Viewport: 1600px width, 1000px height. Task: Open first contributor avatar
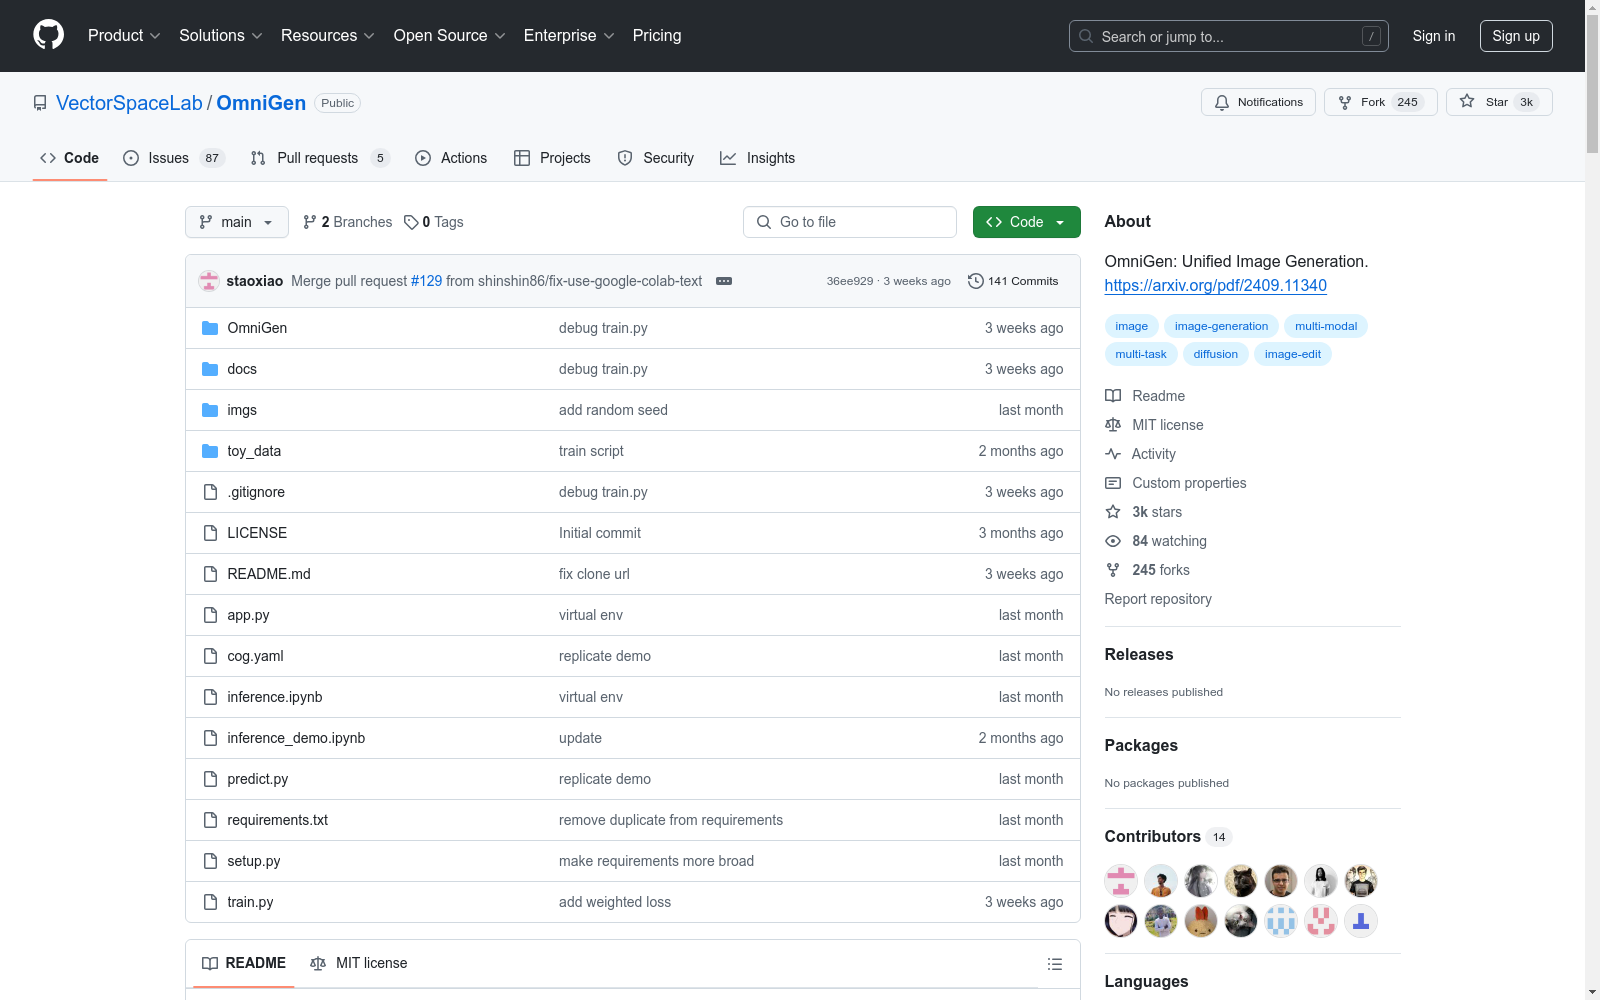1121,881
